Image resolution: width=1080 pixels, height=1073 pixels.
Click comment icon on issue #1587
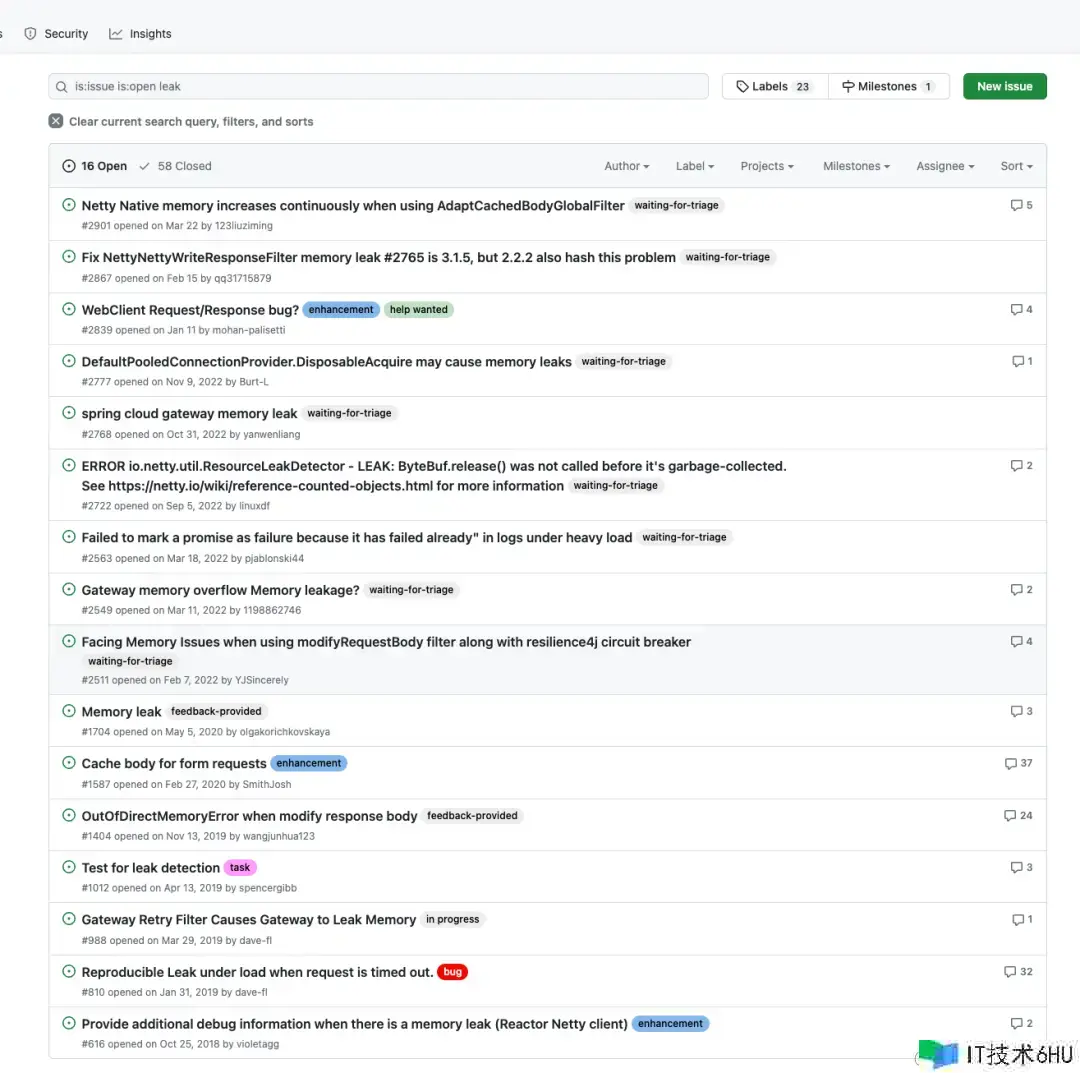tap(1011, 764)
